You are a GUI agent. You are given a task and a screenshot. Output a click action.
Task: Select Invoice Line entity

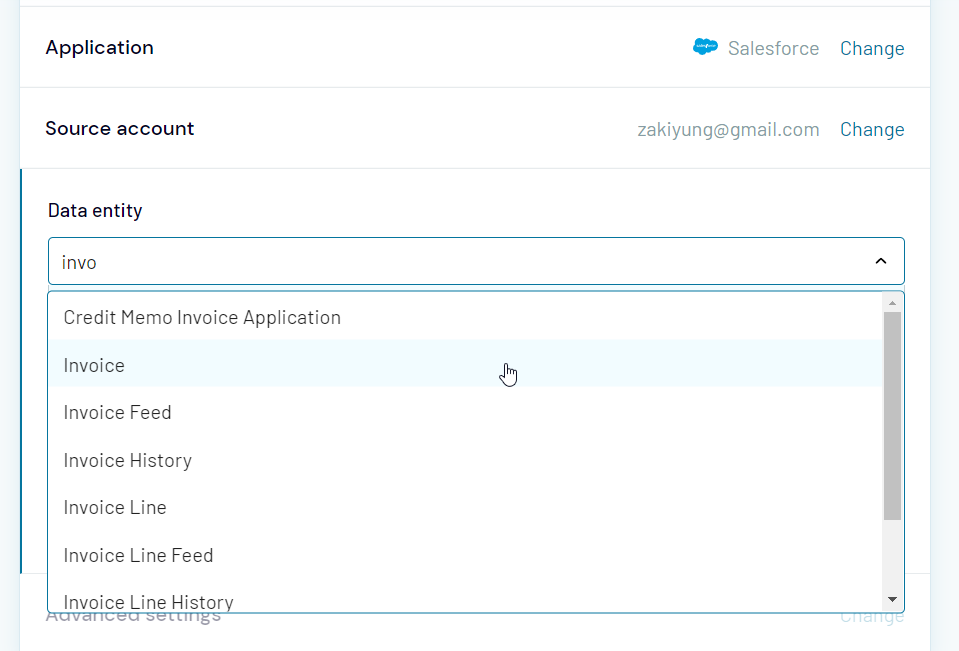pos(114,507)
